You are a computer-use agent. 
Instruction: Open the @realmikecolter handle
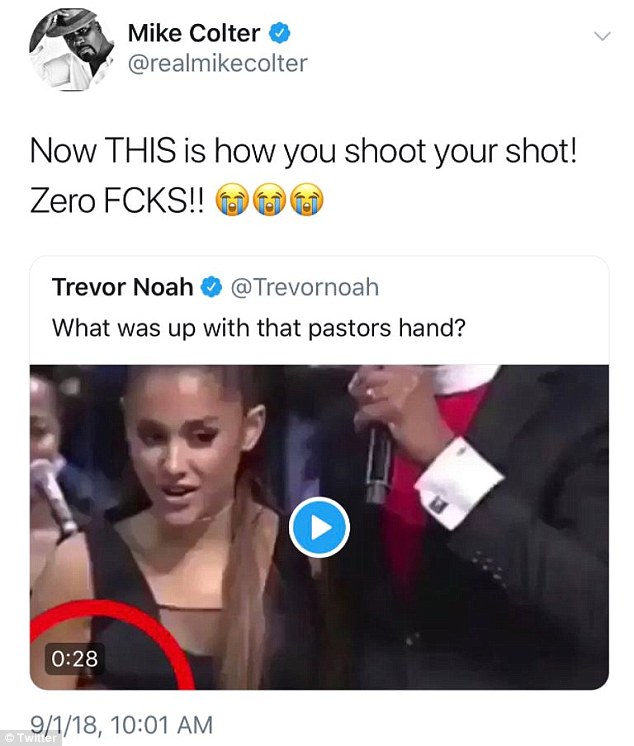coord(217,64)
